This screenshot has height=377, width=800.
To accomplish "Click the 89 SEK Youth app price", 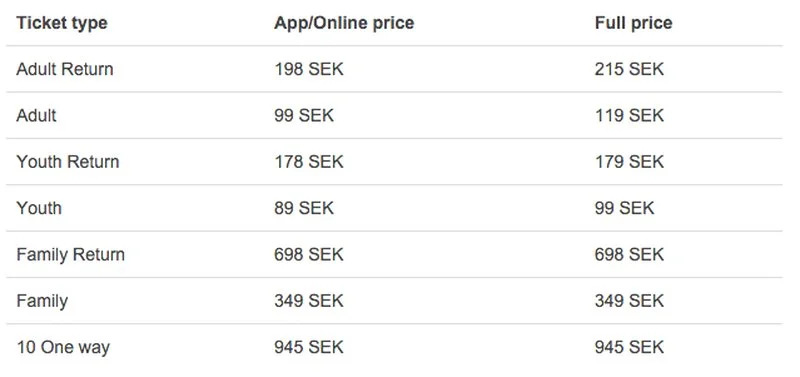I will (304, 208).
